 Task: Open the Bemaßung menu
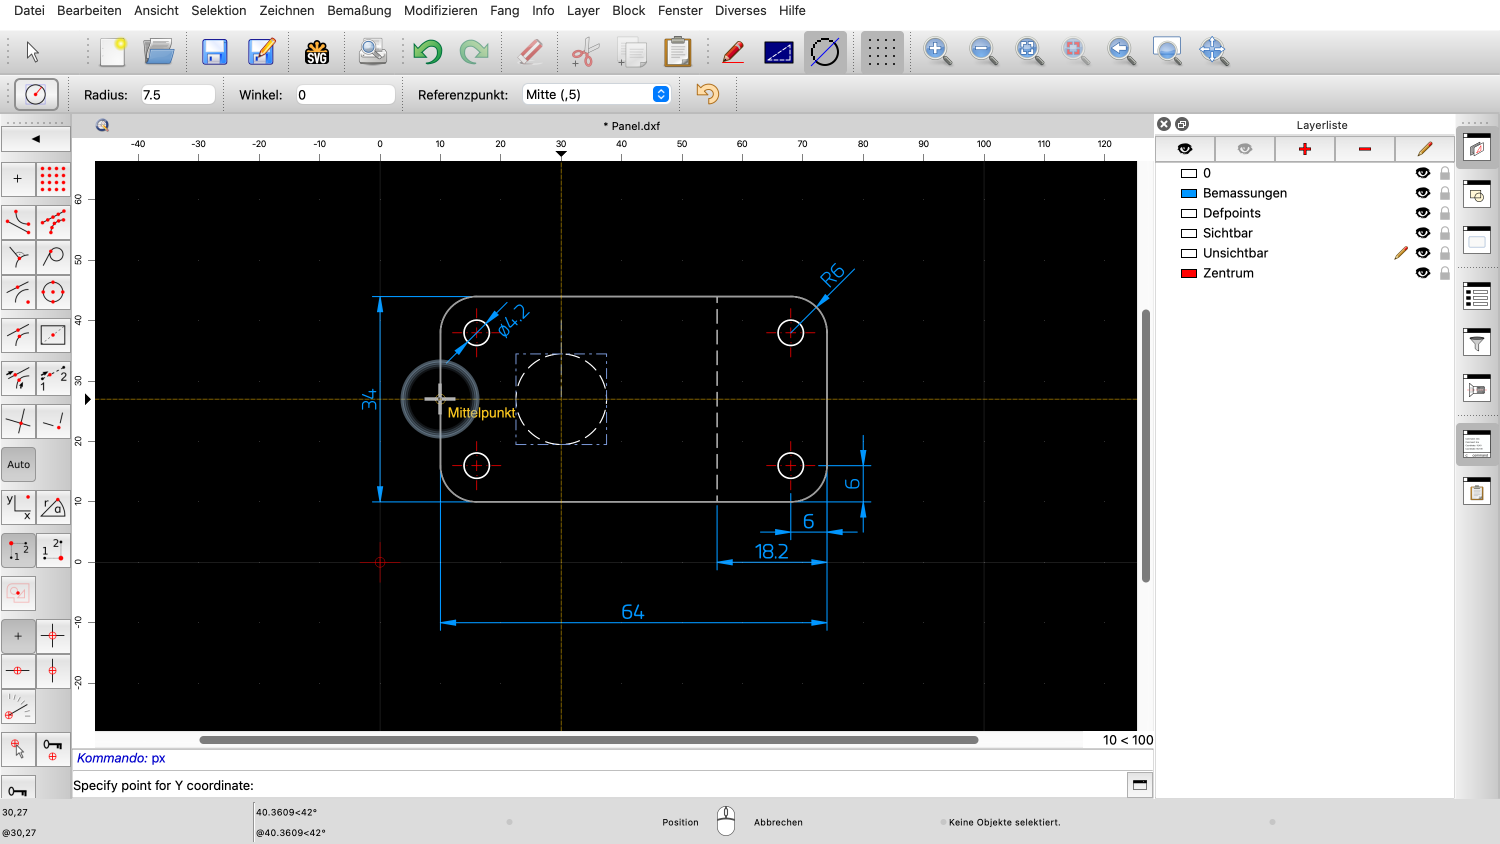[359, 10]
